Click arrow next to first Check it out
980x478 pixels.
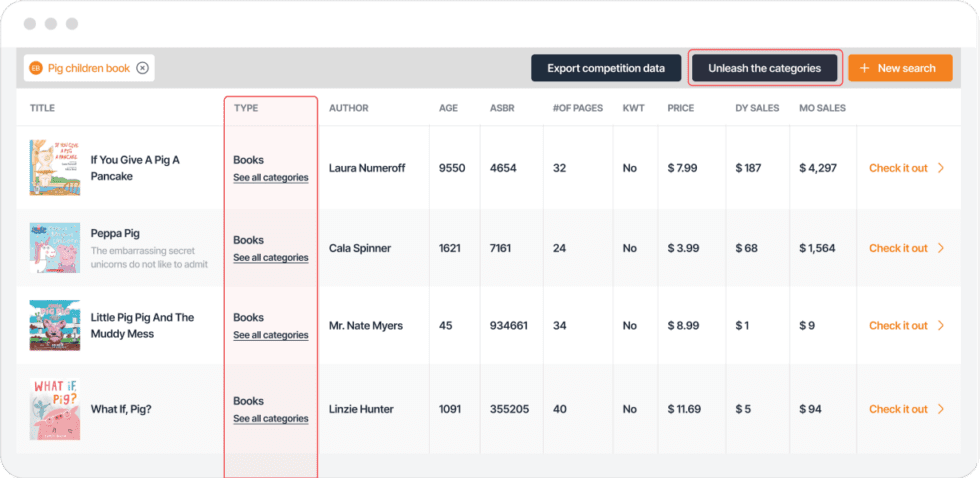point(940,168)
